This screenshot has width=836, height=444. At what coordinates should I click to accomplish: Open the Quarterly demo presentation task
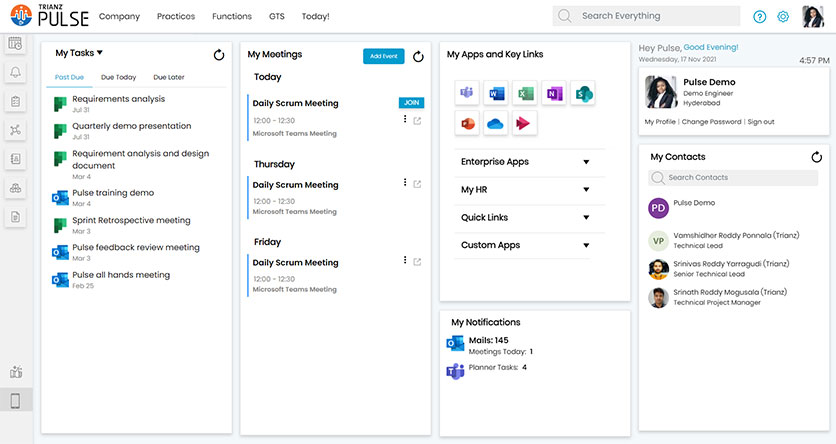[x=132, y=126]
